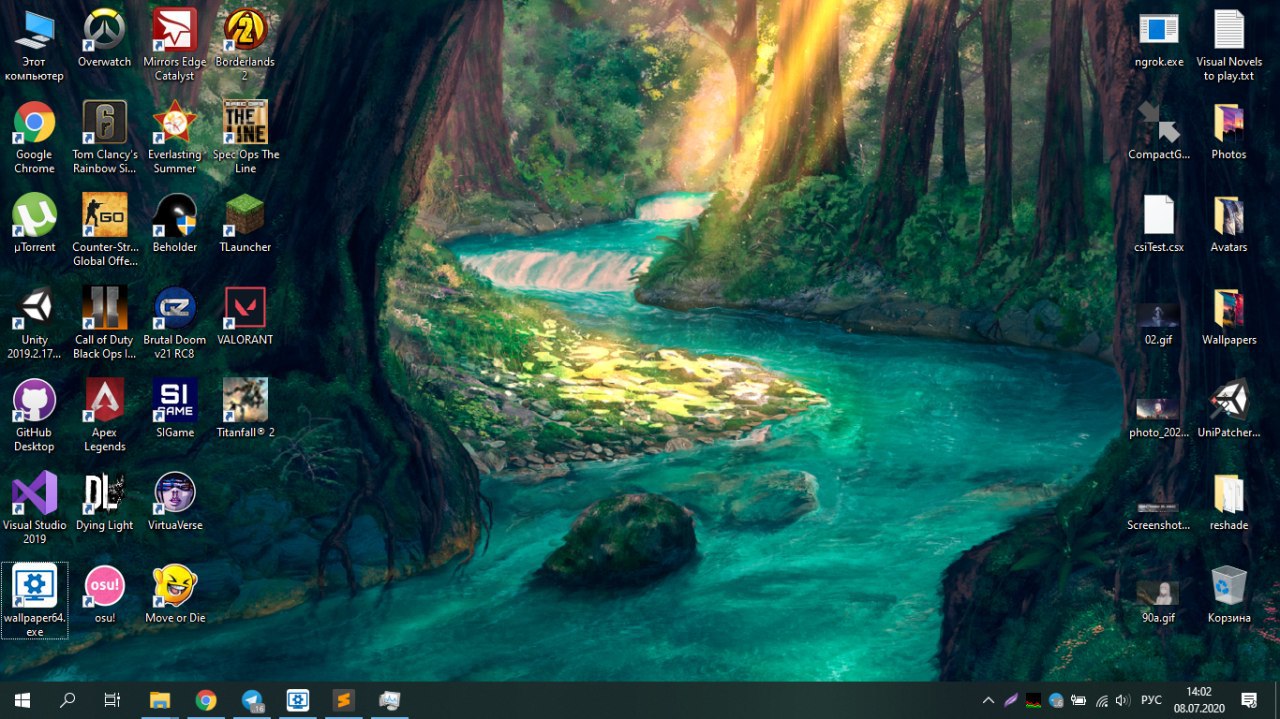The width and height of the screenshot is (1280, 719).
Task: Switch input language via РУС indicator
Action: [x=1151, y=700]
